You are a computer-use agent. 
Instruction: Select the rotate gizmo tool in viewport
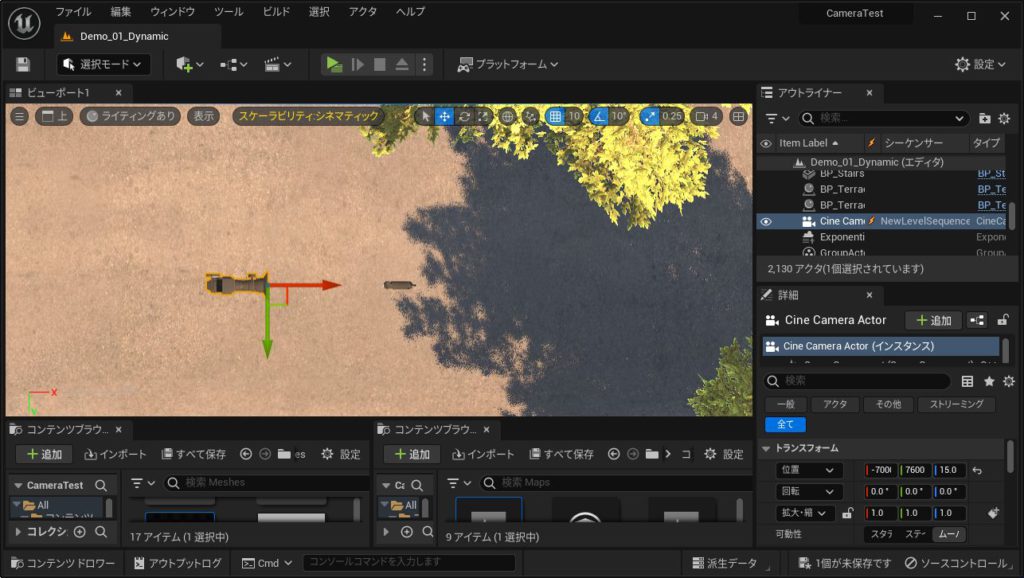click(x=464, y=116)
